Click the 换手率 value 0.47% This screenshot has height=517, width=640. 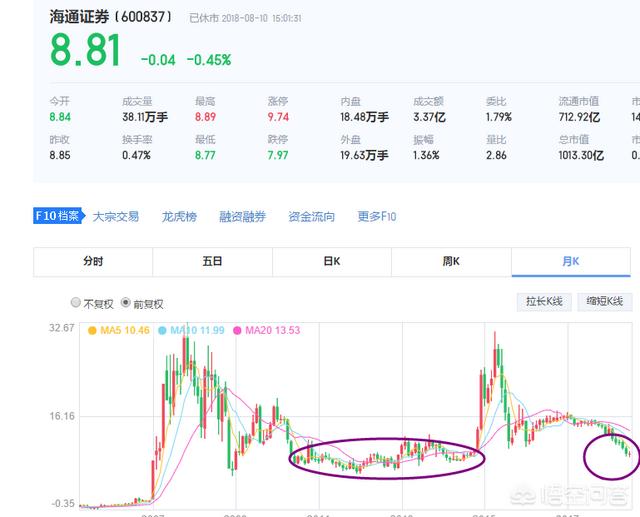tap(136, 155)
